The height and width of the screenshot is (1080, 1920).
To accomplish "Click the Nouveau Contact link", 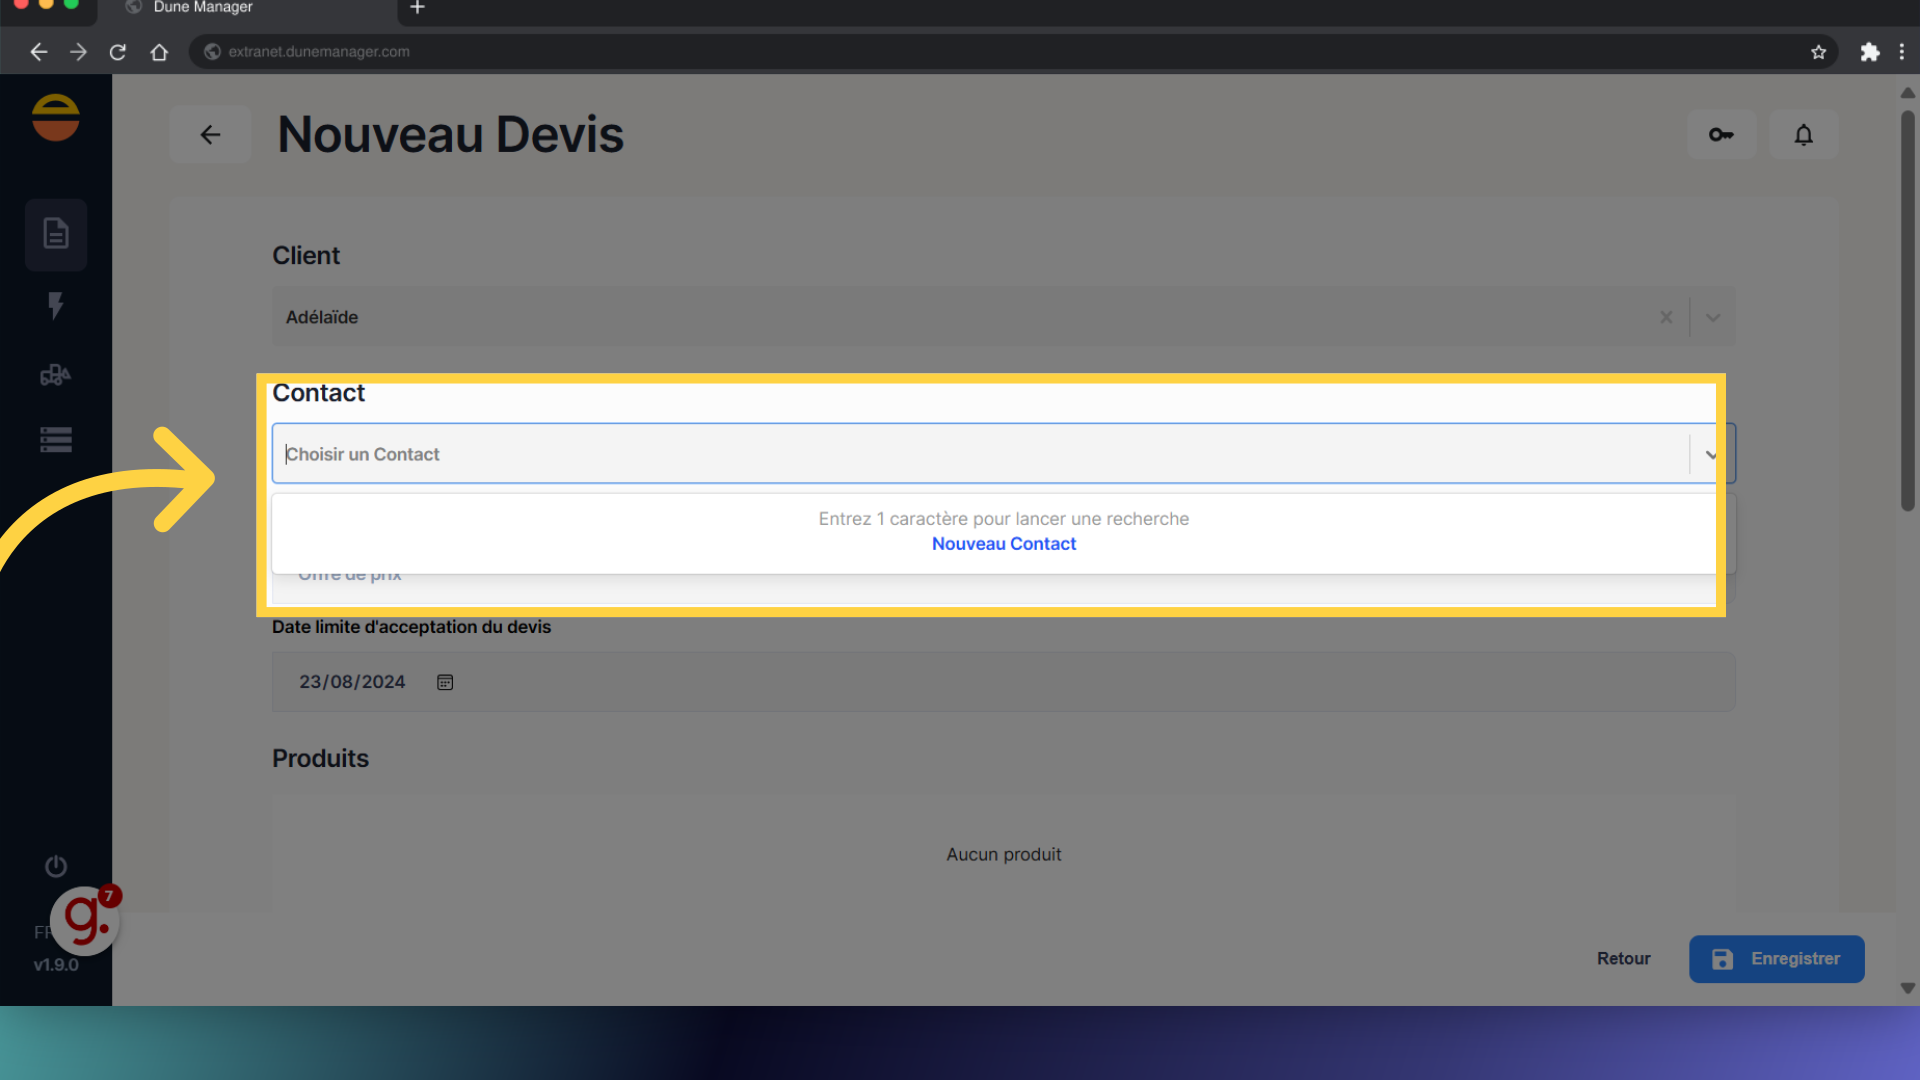I will (1004, 544).
